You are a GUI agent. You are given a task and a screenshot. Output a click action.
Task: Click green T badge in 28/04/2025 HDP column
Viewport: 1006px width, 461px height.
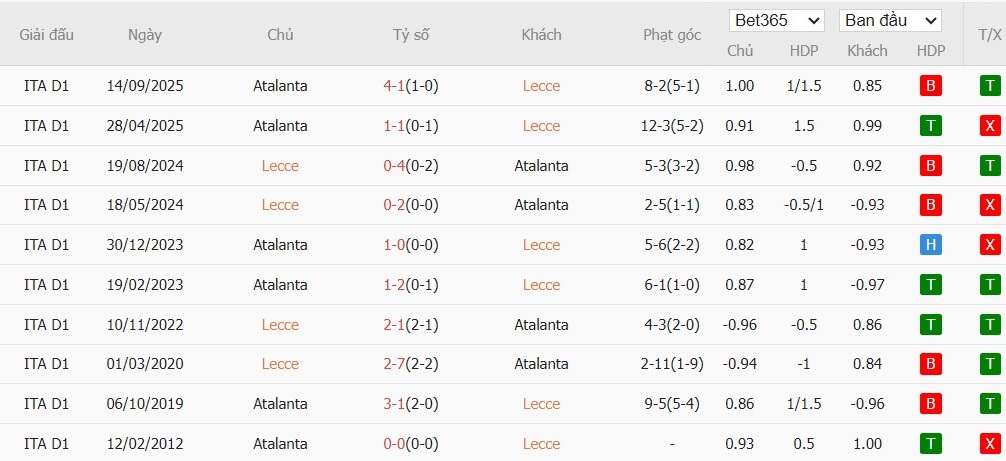pos(931,126)
